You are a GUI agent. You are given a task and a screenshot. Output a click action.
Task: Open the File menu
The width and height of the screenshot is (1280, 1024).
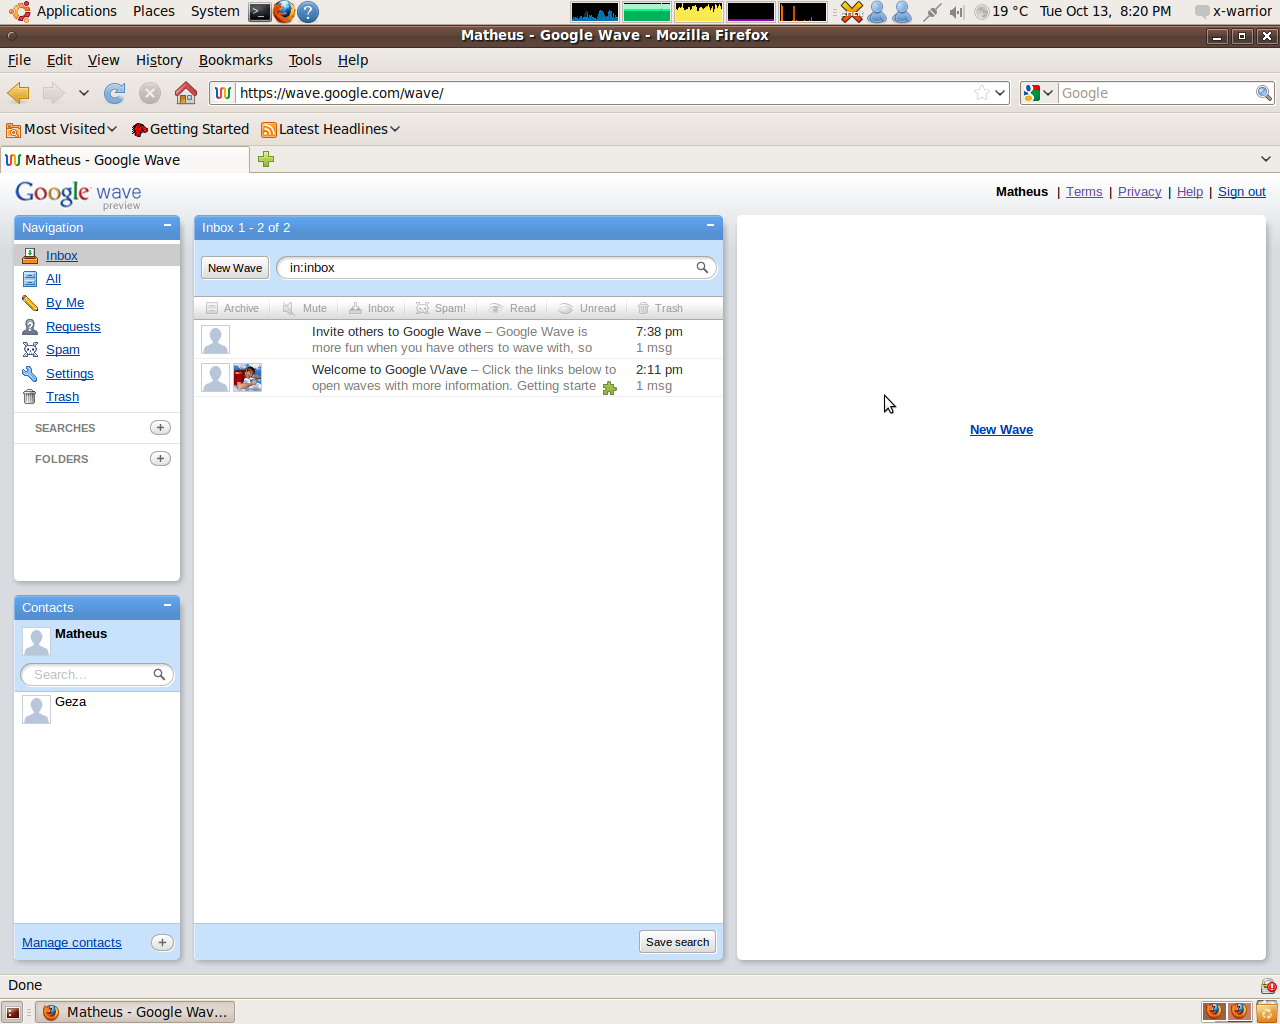(19, 60)
